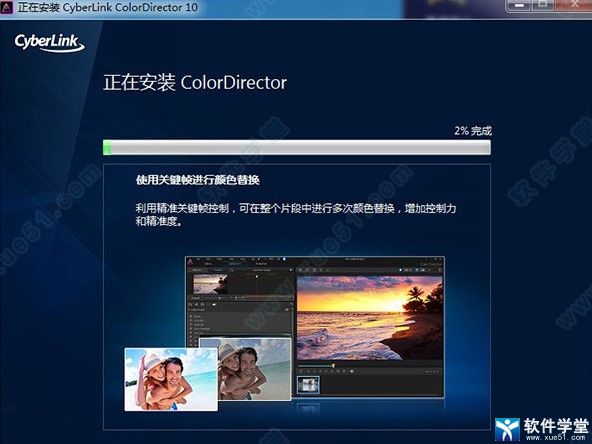
Task: Click the 软件学堂 watermark text
Action: tap(556, 426)
